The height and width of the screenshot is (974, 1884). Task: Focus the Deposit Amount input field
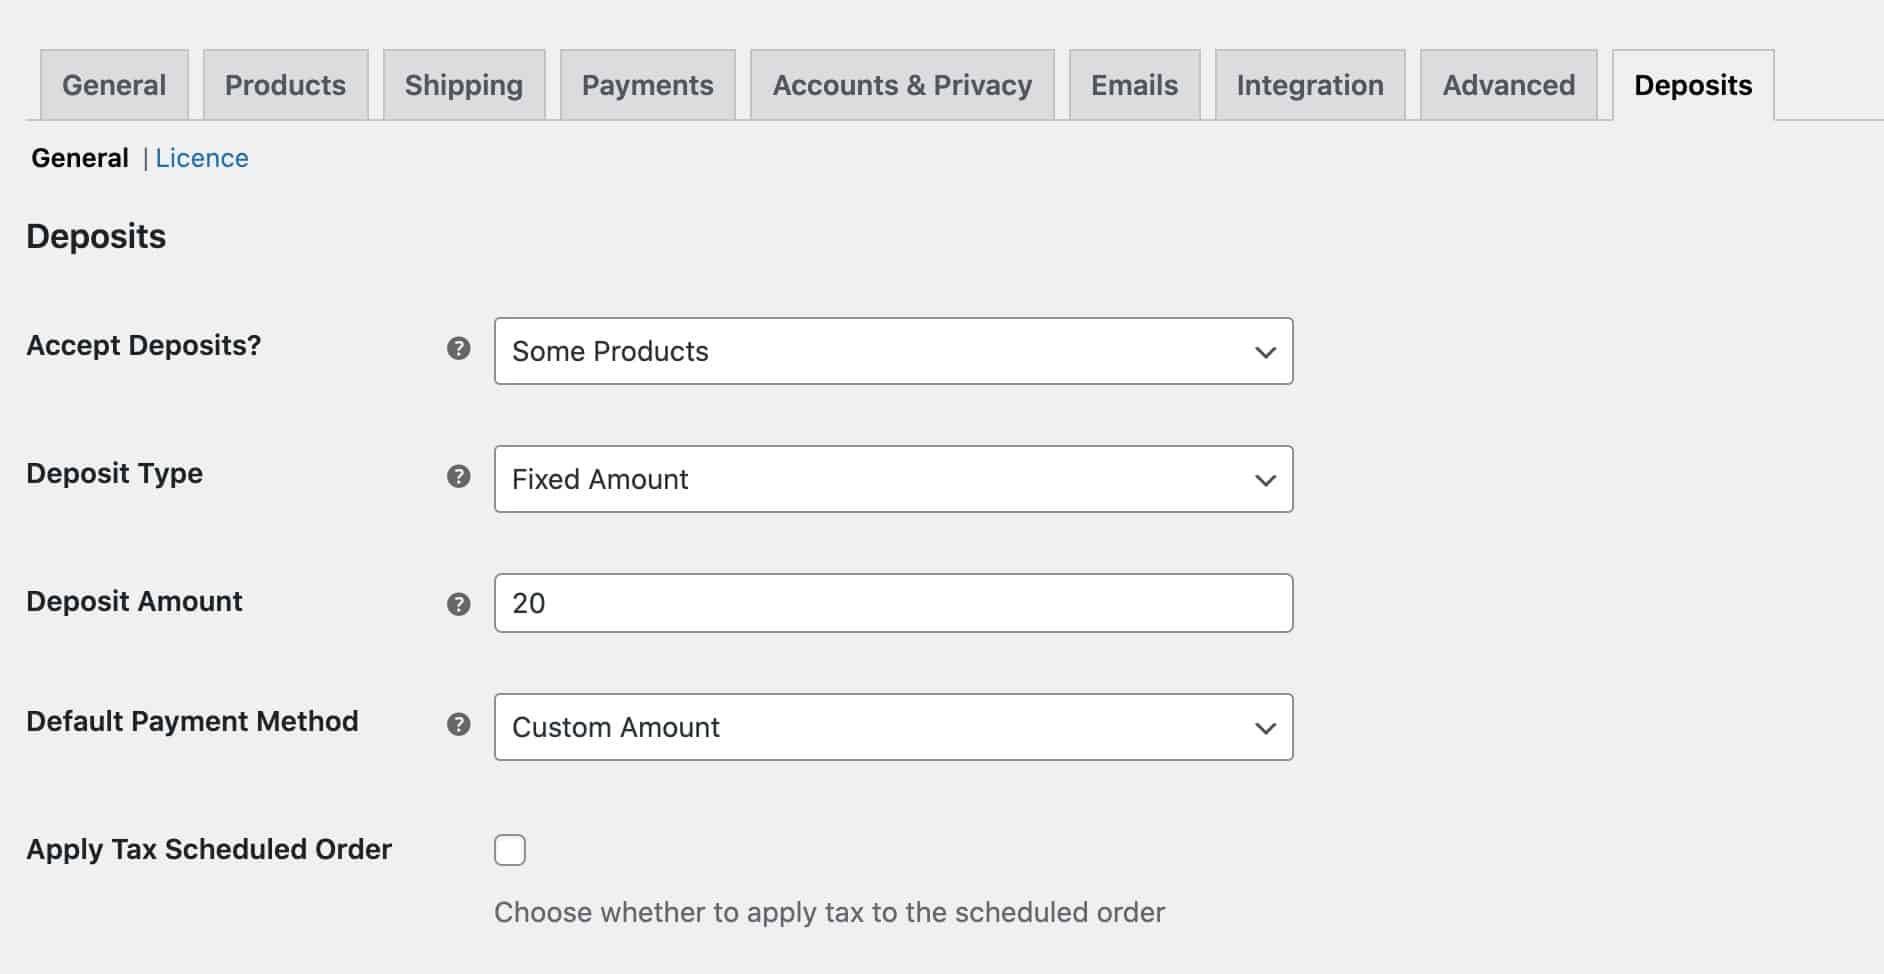pyautogui.click(x=893, y=603)
